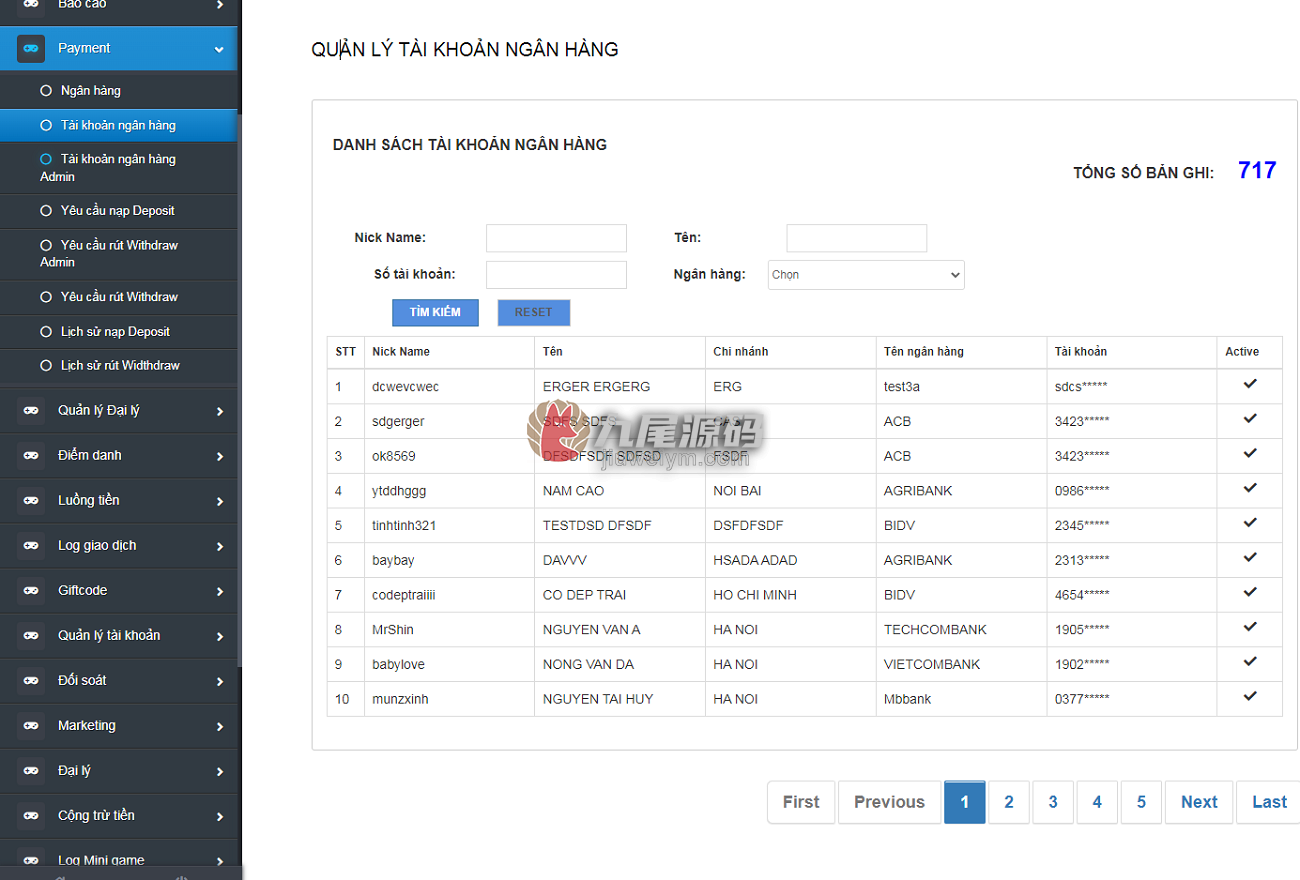Image resolution: width=1300 pixels, height=880 pixels.
Task: Click the TÌM KIẾM search button
Action: (x=435, y=312)
